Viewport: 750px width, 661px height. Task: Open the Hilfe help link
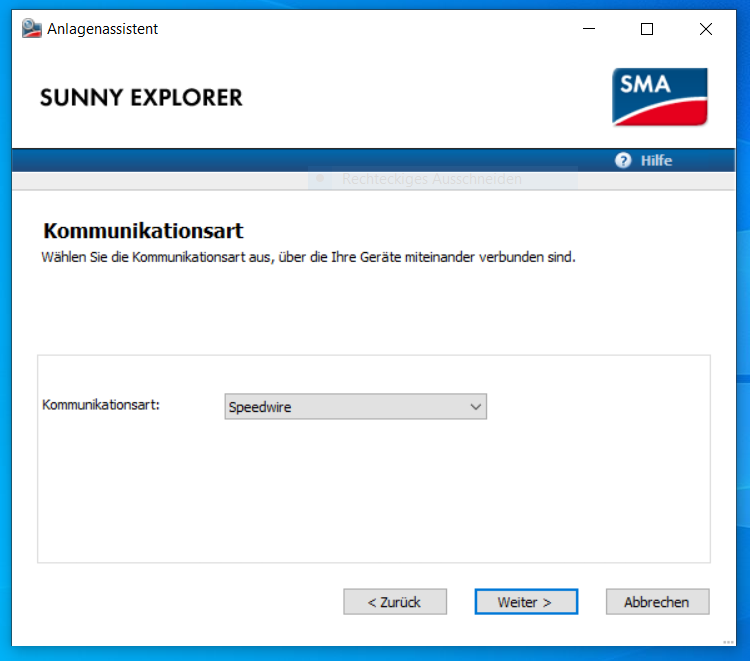point(656,161)
